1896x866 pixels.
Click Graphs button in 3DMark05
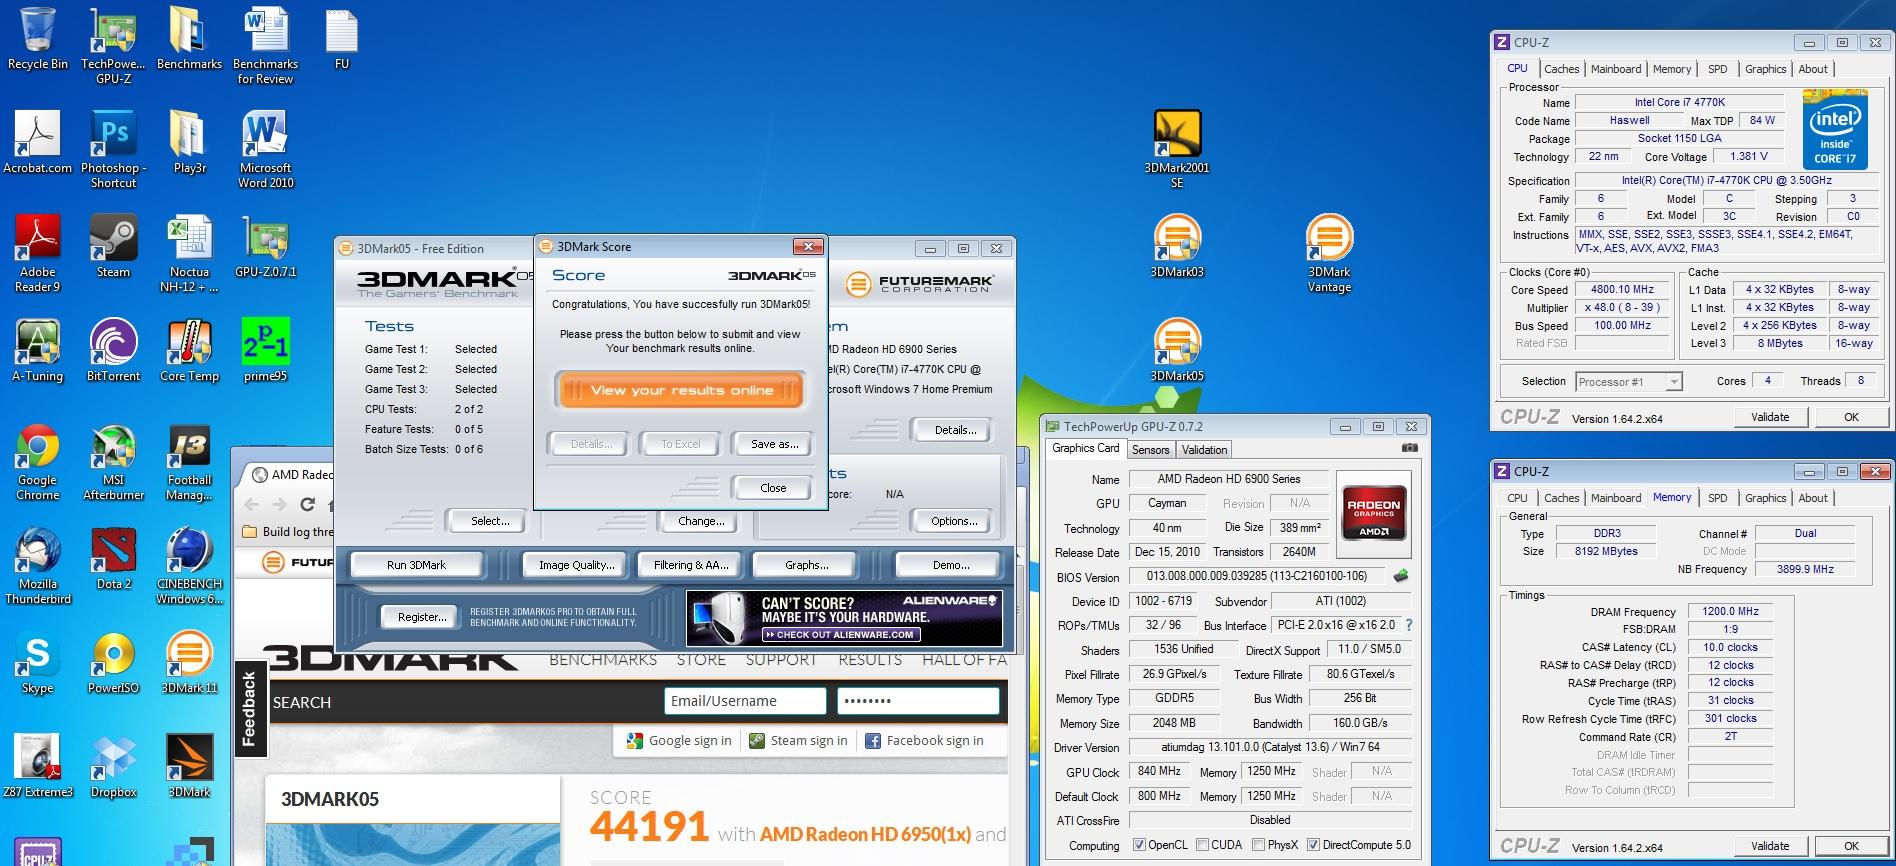coord(806,565)
